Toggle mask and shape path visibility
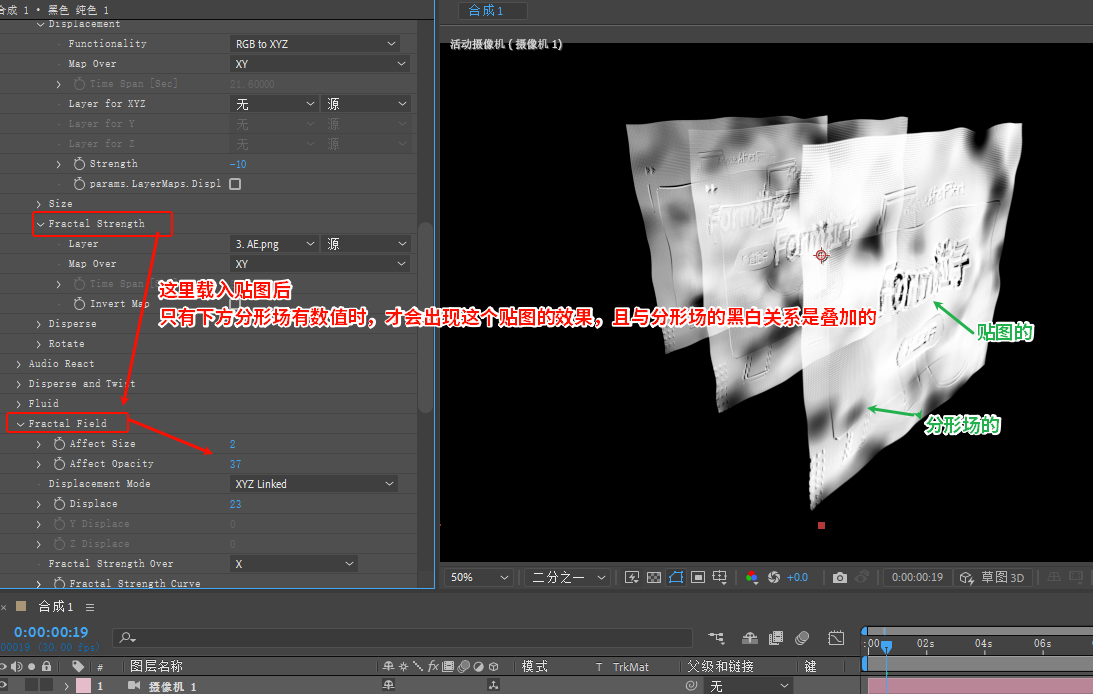Image resolution: width=1093 pixels, height=694 pixels. coord(675,577)
